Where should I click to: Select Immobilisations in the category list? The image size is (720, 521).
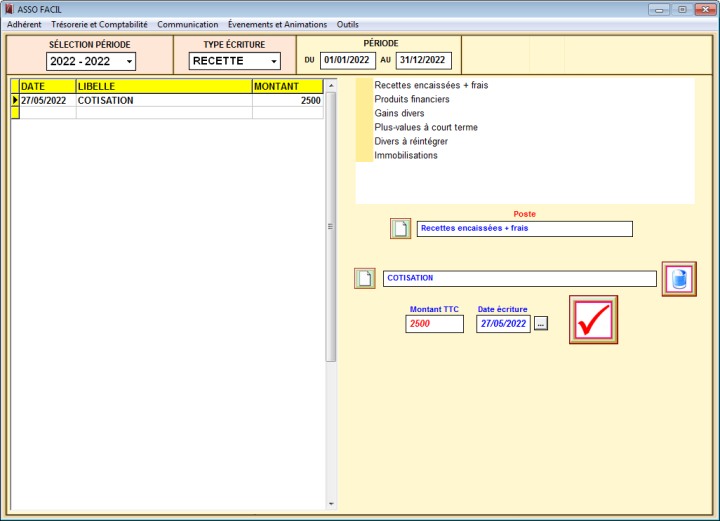(x=405, y=156)
